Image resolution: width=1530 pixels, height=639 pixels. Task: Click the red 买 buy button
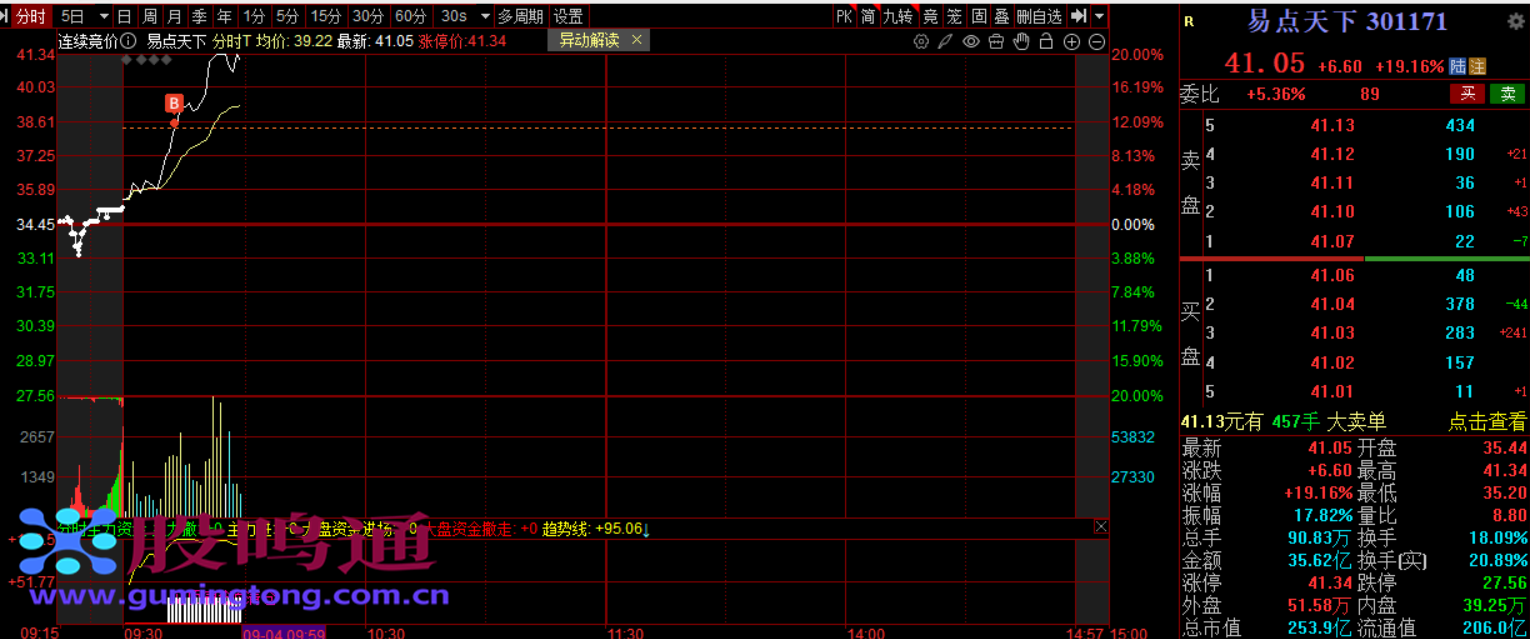click(1467, 94)
